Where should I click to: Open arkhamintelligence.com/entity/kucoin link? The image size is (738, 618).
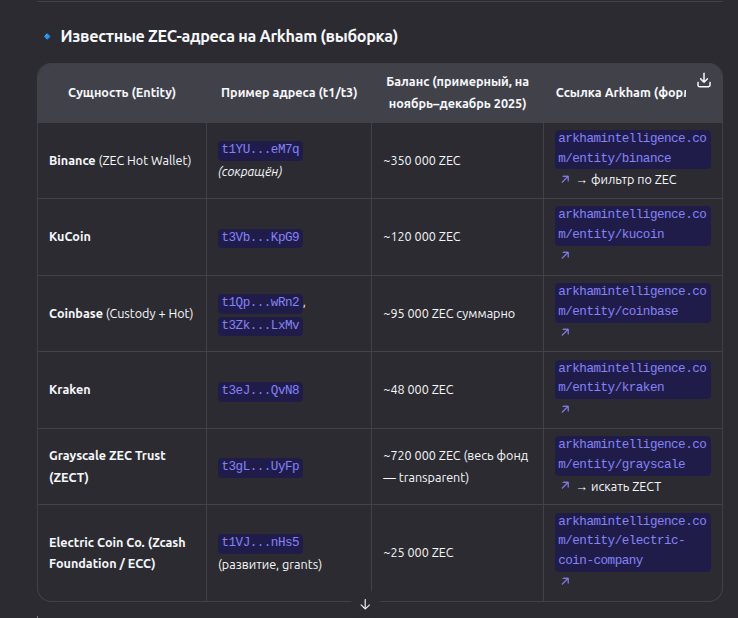point(632,225)
